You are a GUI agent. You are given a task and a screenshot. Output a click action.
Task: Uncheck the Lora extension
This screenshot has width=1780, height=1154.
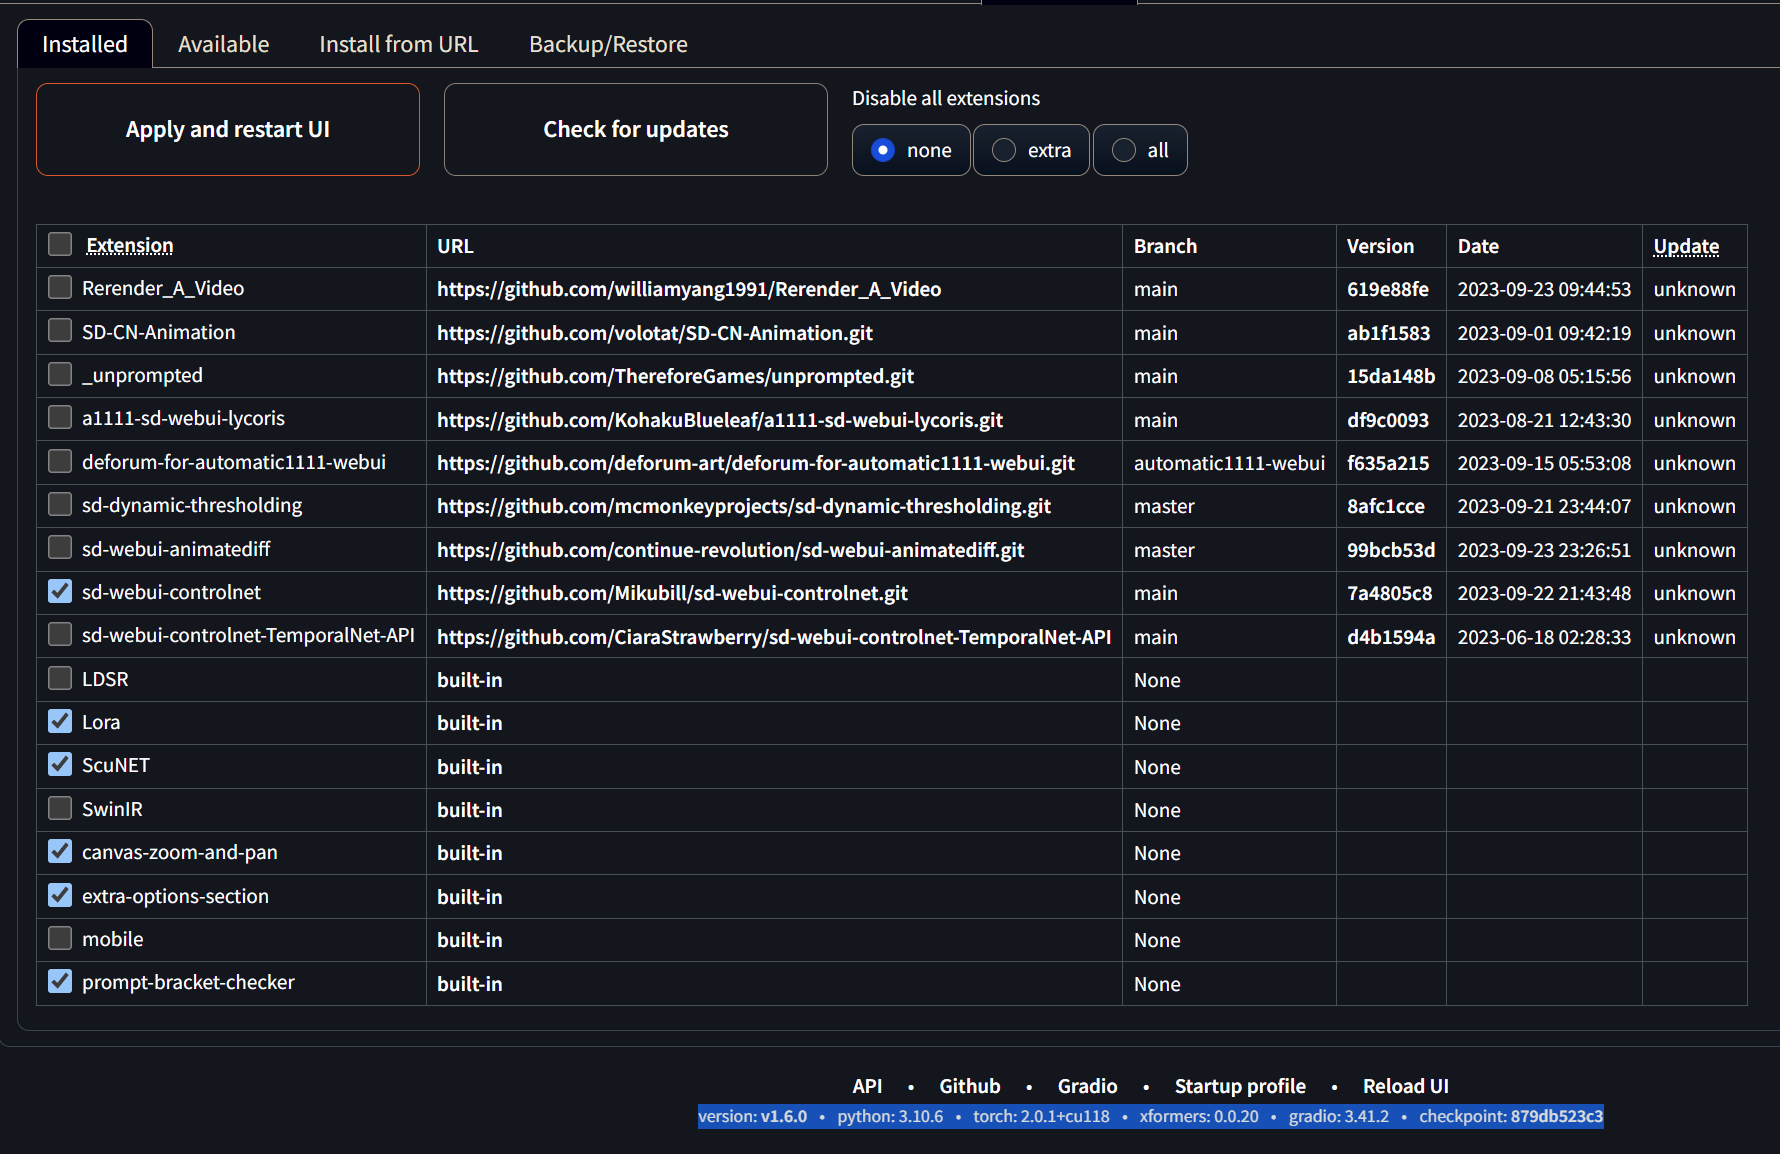(59, 721)
